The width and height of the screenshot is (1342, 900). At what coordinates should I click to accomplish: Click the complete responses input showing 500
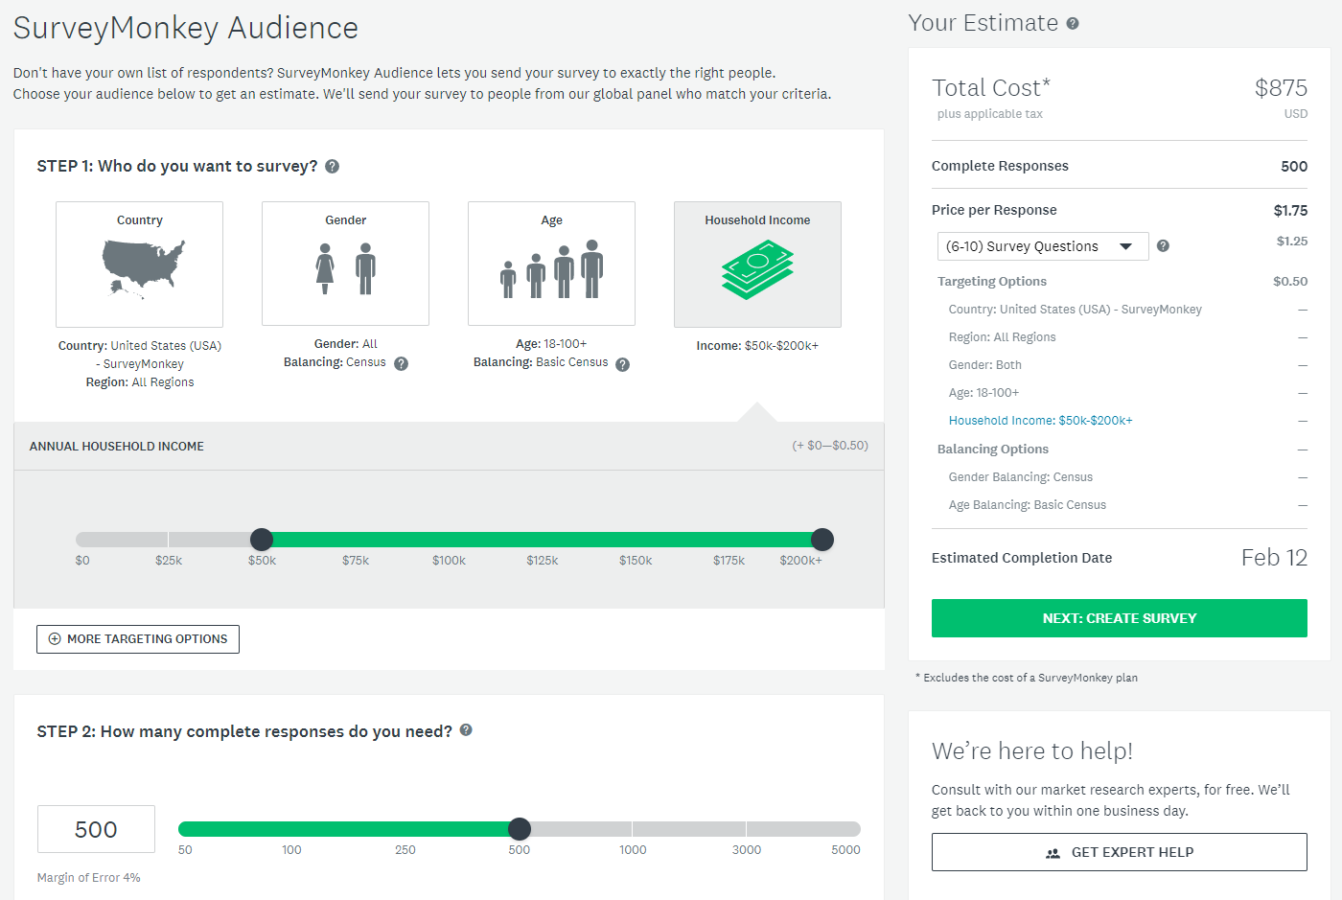pos(96,829)
